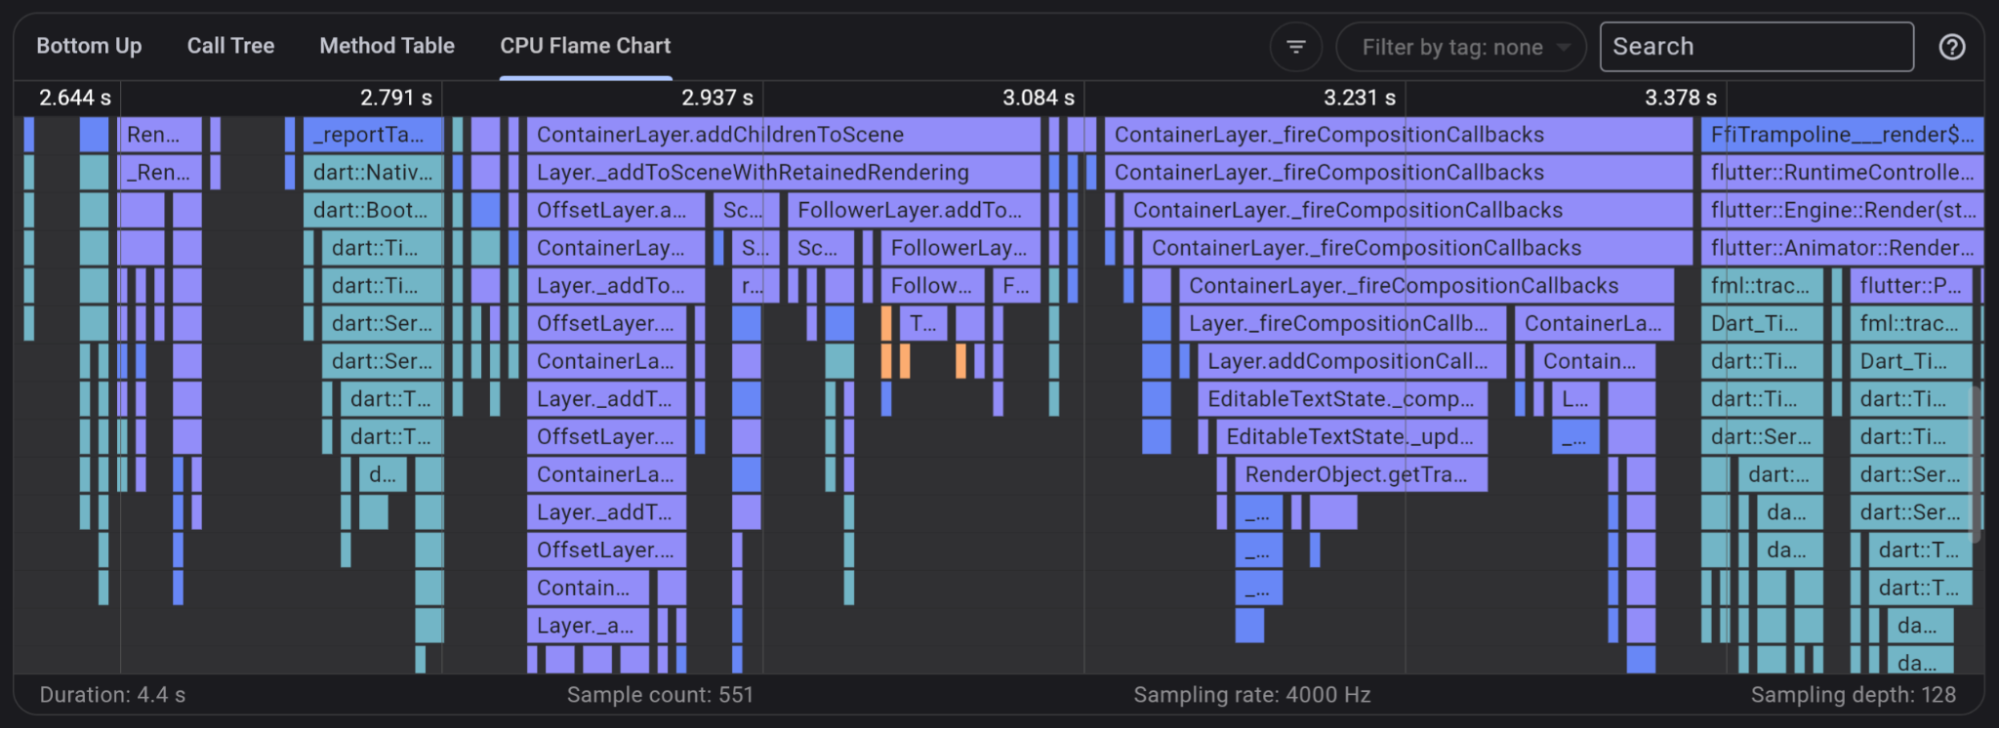This screenshot has height=729, width=1999.
Task: Select the Method Table tab
Action: pos(387,46)
